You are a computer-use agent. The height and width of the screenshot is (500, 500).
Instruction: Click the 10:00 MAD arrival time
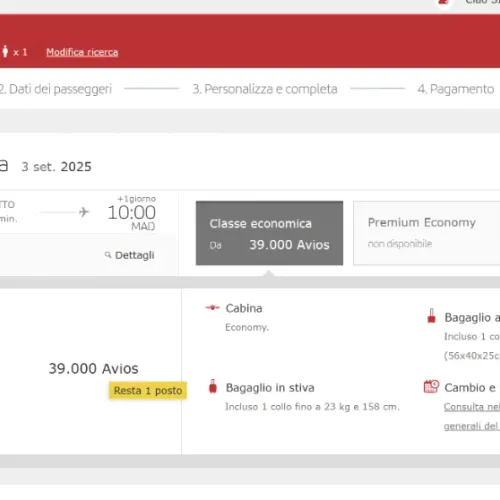click(131, 217)
